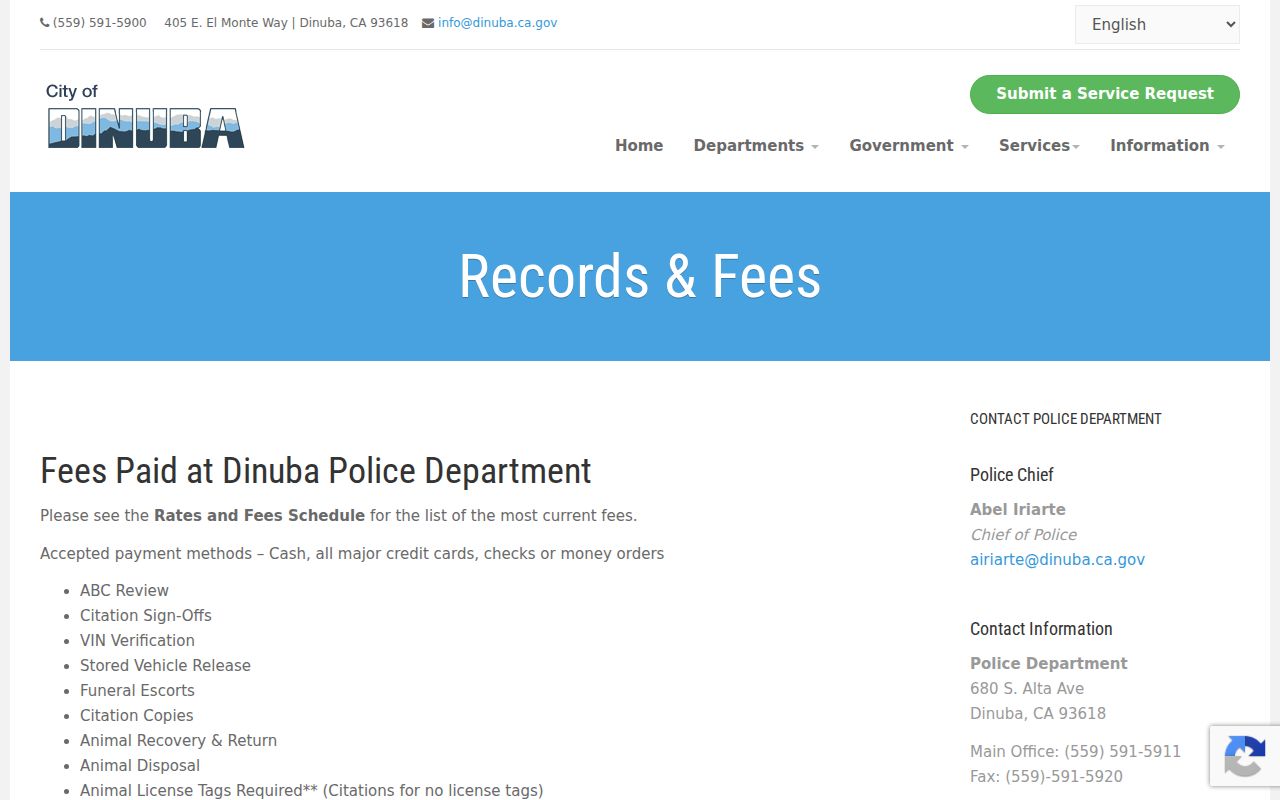Click the 680 S. Alta Ave address
1280x800 pixels.
coord(1027,689)
